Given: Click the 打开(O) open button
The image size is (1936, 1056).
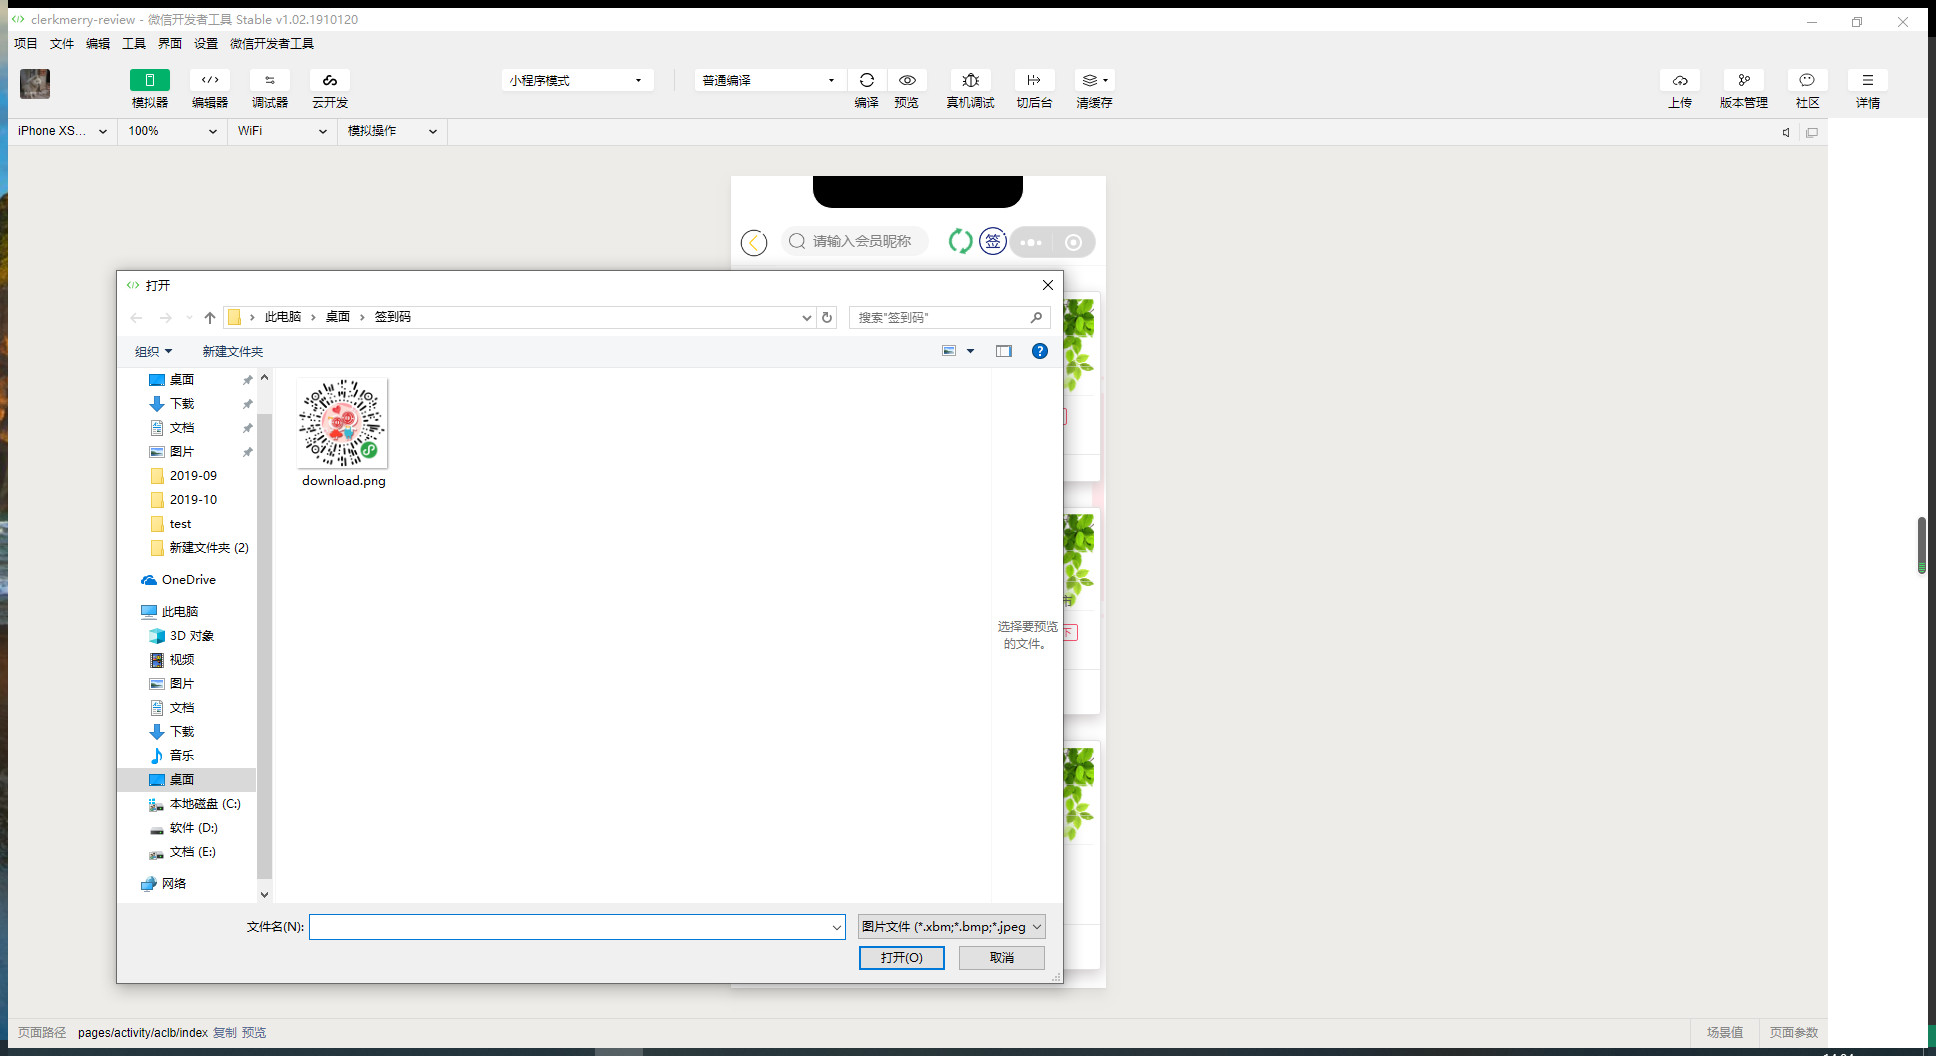Looking at the screenshot, I should 902,958.
